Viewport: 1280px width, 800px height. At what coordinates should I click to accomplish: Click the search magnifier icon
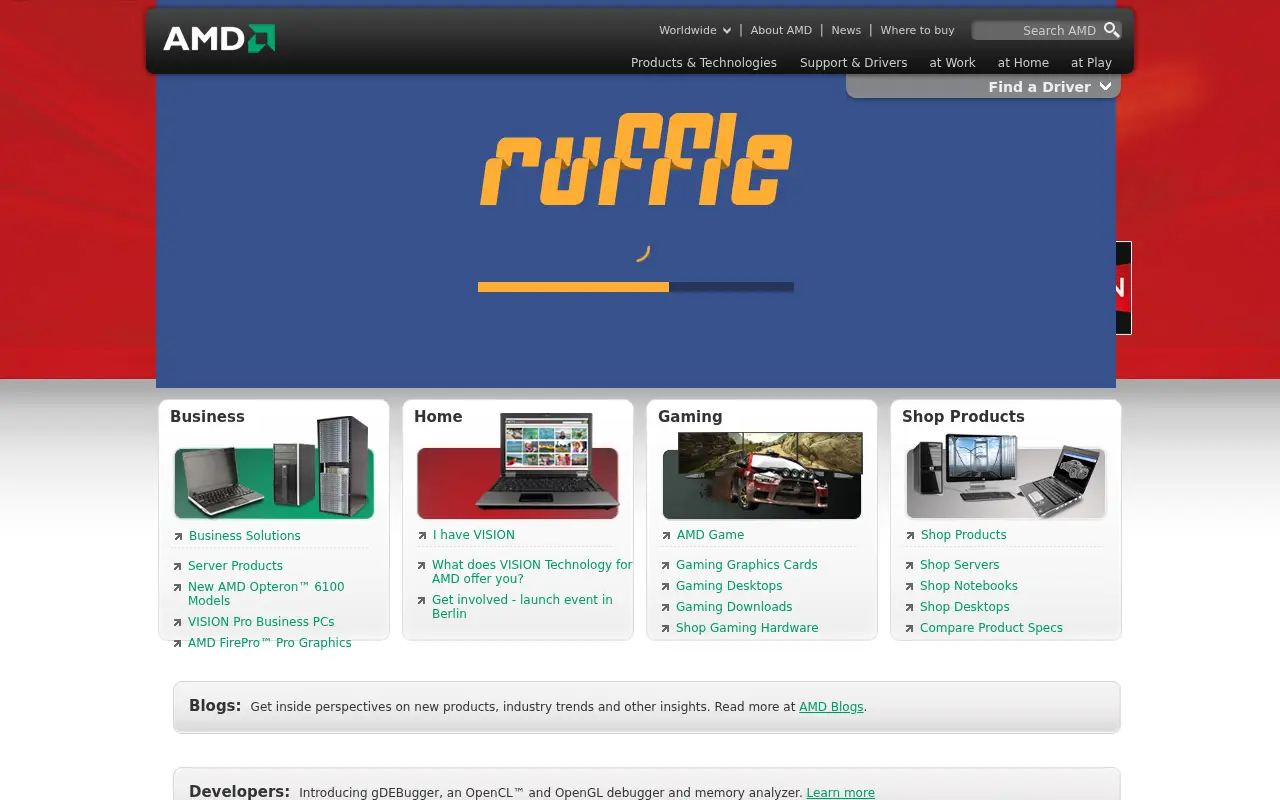[1111, 30]
